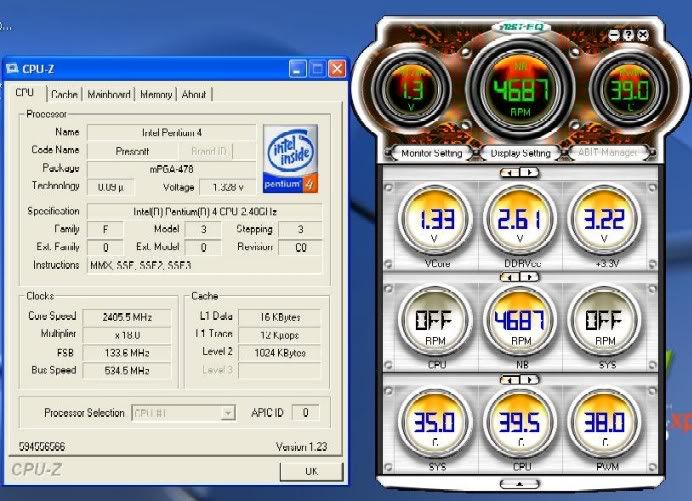The width and height of the screenshot is (692, 501).
Task: Close the CPU-Z window
Action: (338, 69)
